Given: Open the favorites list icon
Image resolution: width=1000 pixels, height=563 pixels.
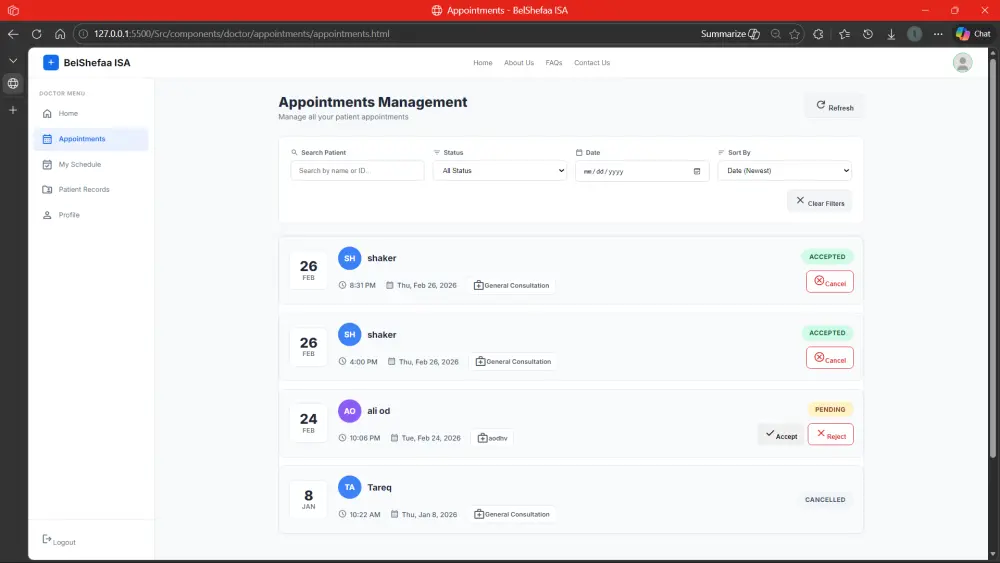Looking at the screenshot, I should (x=844, y=34).
